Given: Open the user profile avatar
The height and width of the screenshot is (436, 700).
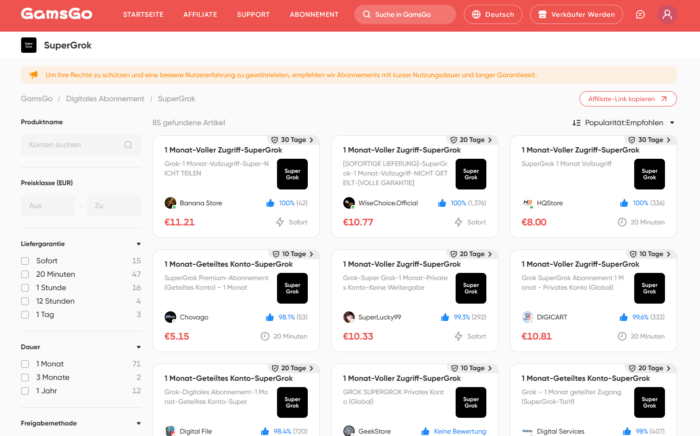Looking at the screenshot, I should pos(667,14).
